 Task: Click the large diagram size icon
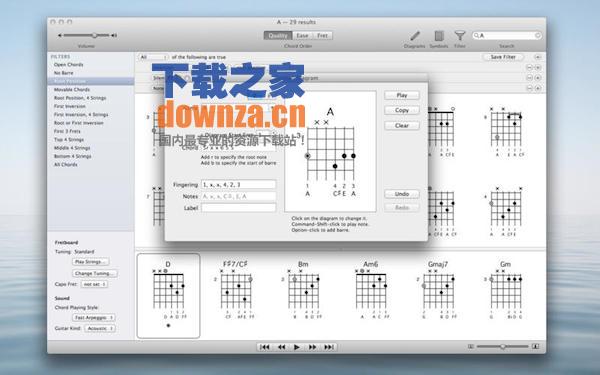(x=536, y=347)
